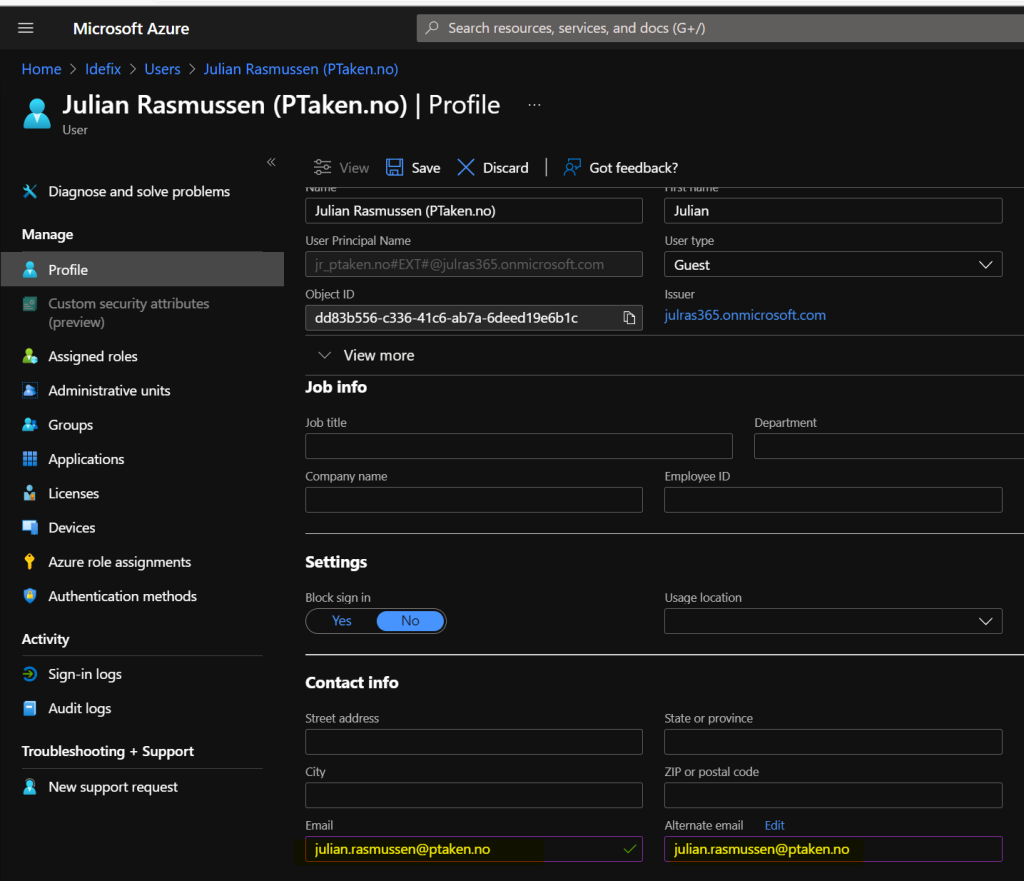Click the View settings sliders icon
The image size is (1024, 881).
click(x=322, y=168)
